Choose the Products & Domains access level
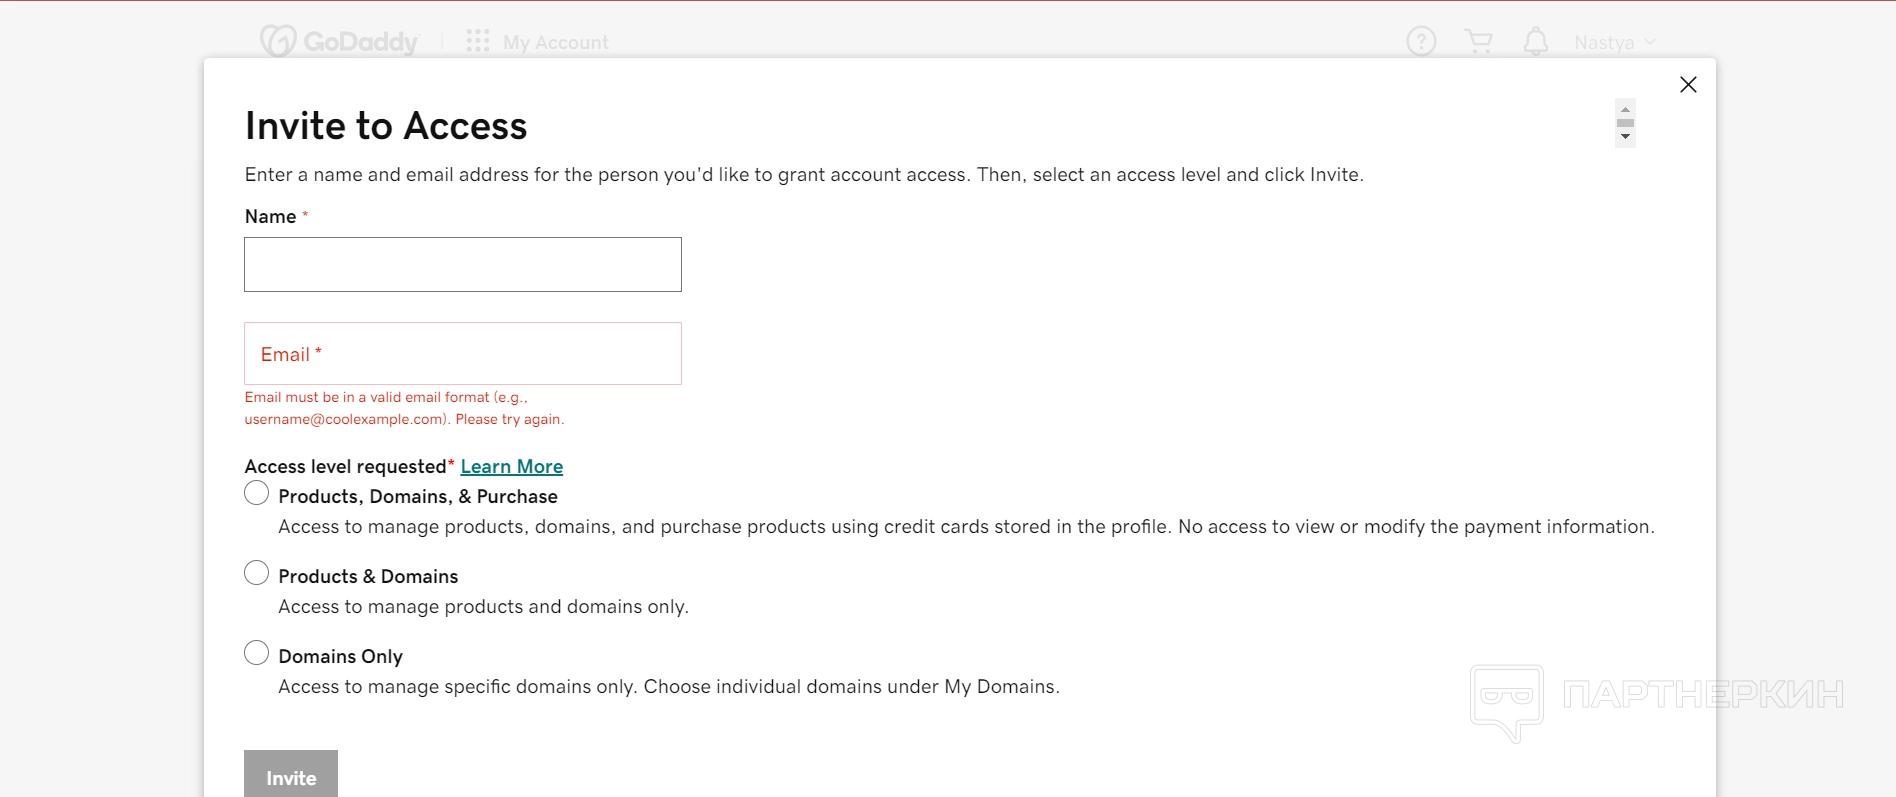 pos(257,573)
